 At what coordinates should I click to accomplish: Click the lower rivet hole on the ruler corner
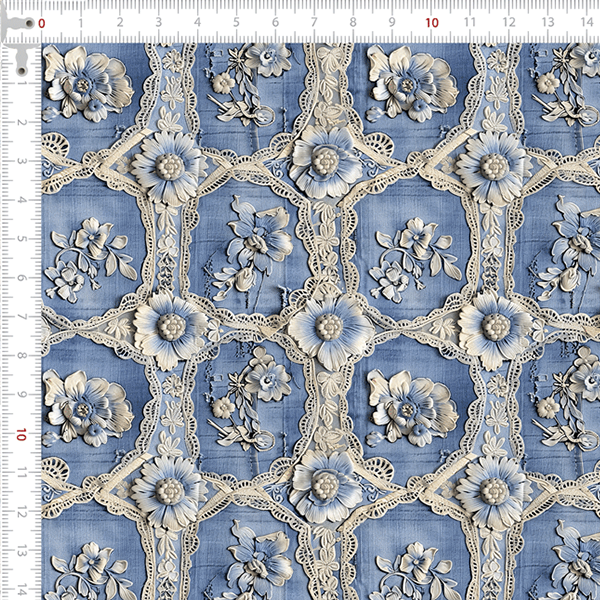(x=20, y=70)
